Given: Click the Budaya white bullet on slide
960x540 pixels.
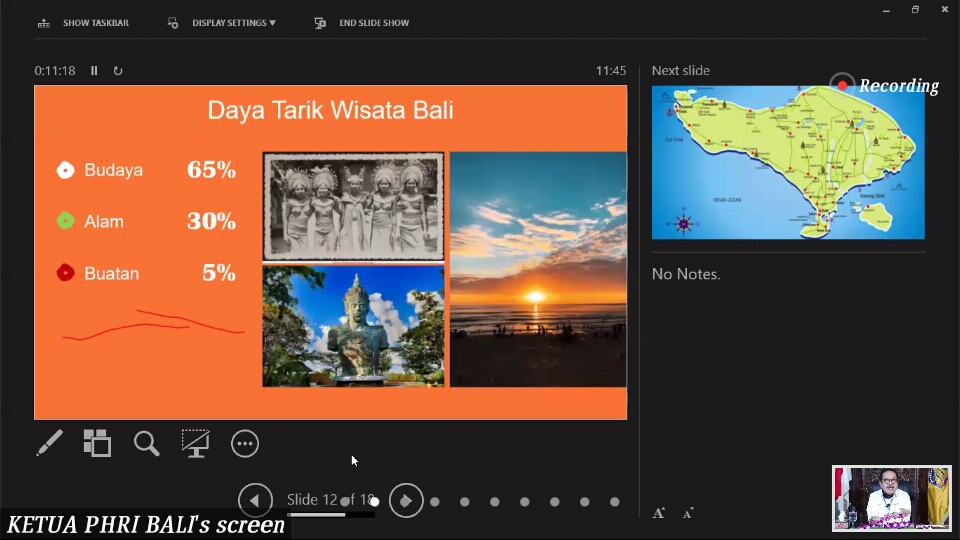Looking at the screenshot, I should pos(66,170).
